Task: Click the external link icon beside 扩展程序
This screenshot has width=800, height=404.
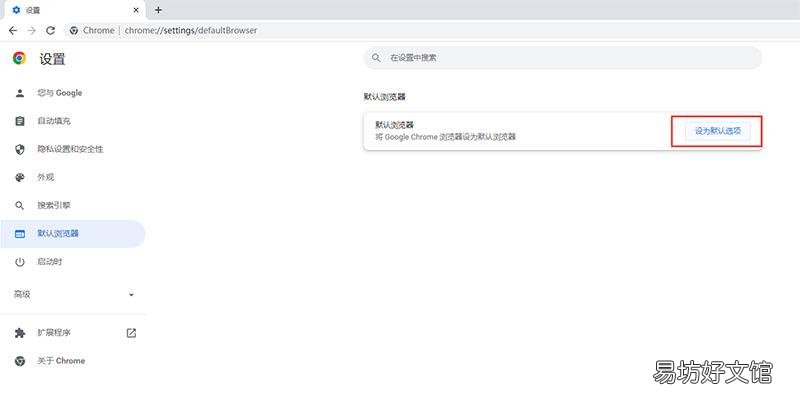Action: tap(131, 333)
